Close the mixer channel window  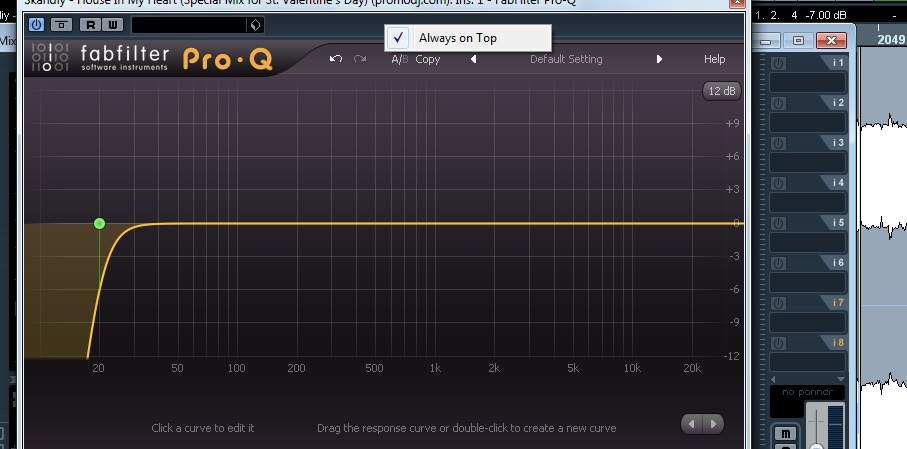pyautogui.click(x=831, y=41)
